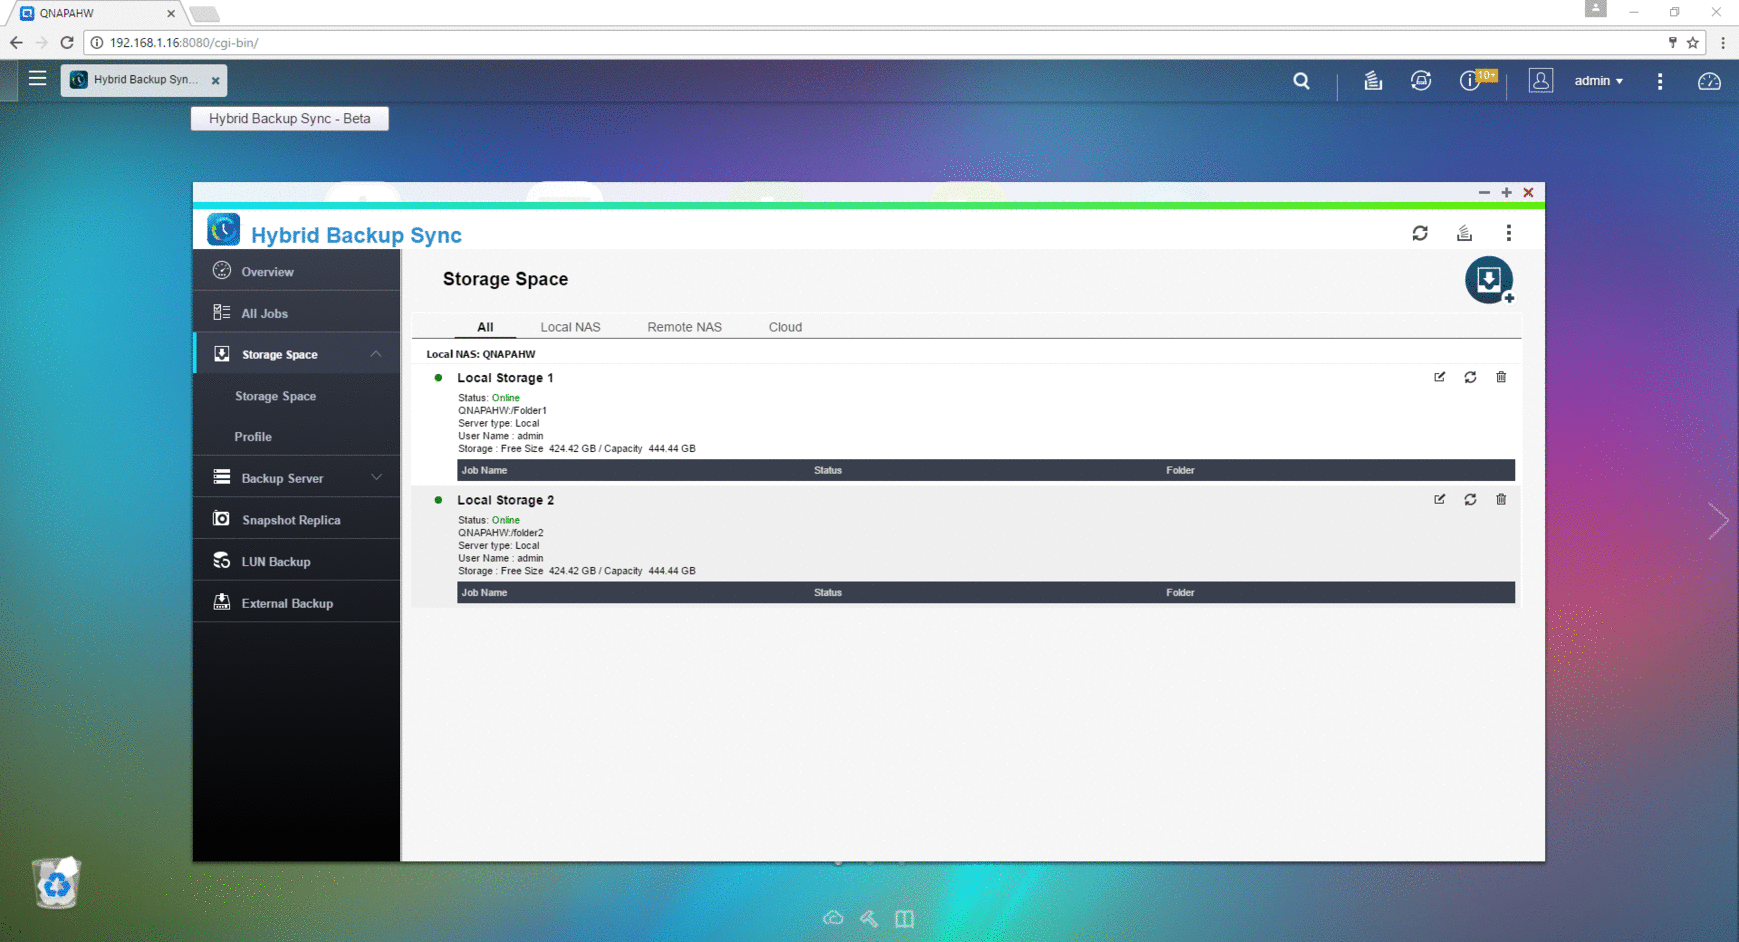Click the LUN Backup sidebar icon

pos(222,561)
